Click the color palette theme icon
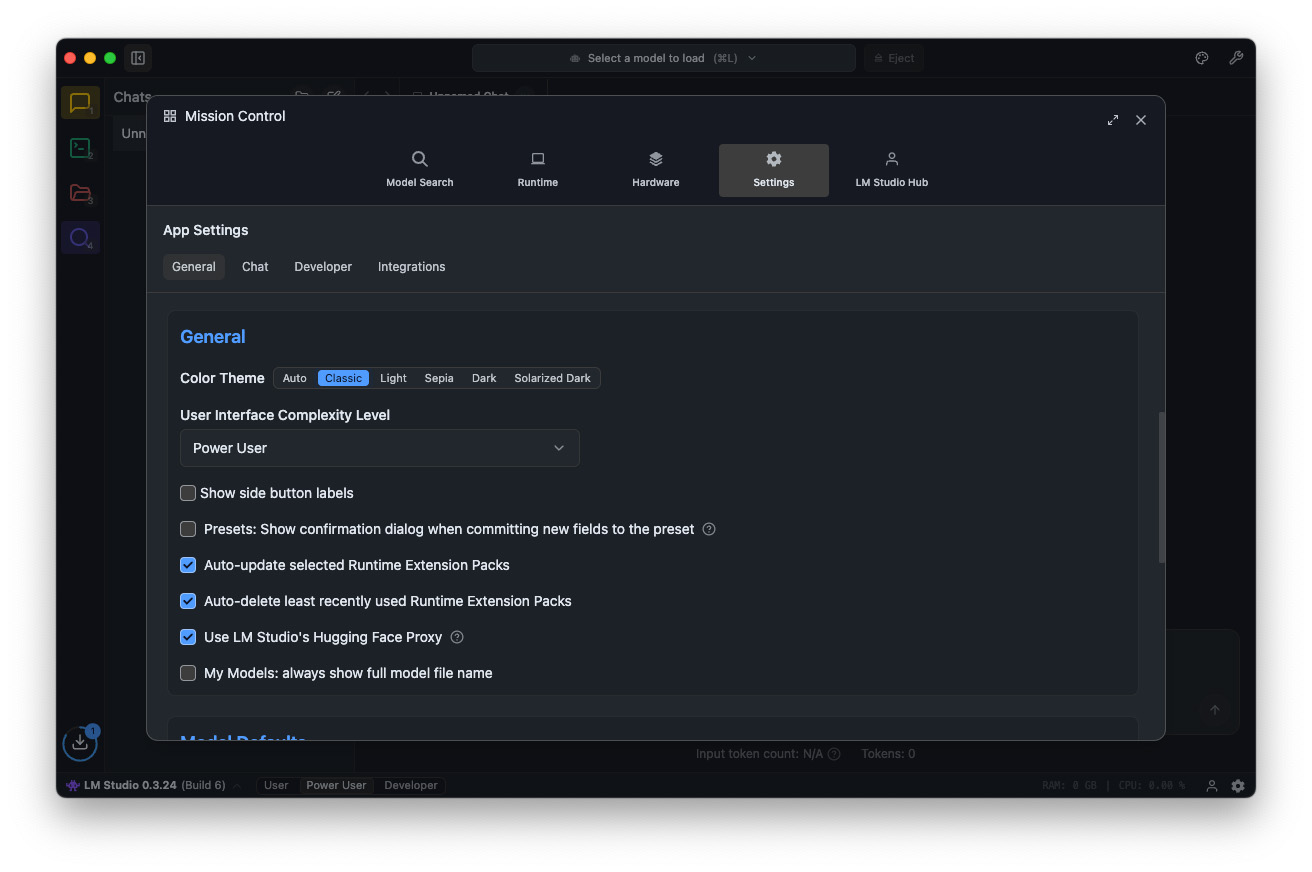The height and width of the screenshot is (872, 1312). click(1202, 58)
